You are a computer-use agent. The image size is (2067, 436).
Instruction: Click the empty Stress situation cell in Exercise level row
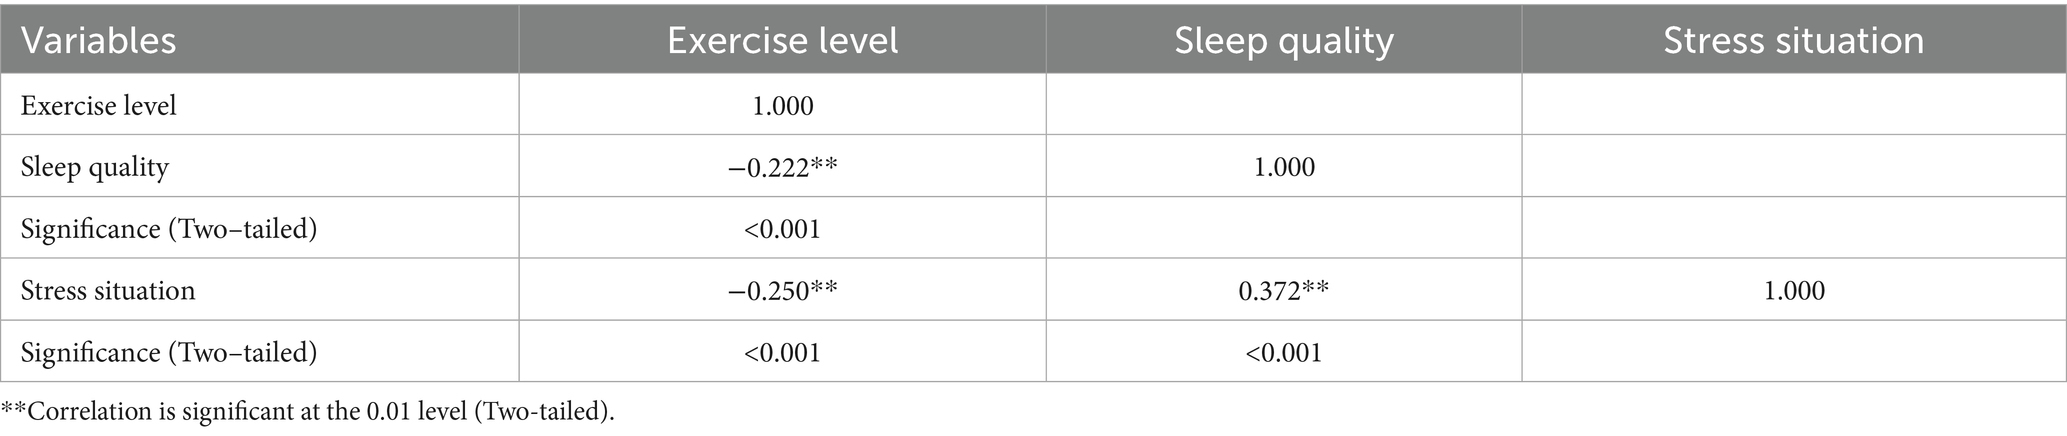tap(1794, 105)
